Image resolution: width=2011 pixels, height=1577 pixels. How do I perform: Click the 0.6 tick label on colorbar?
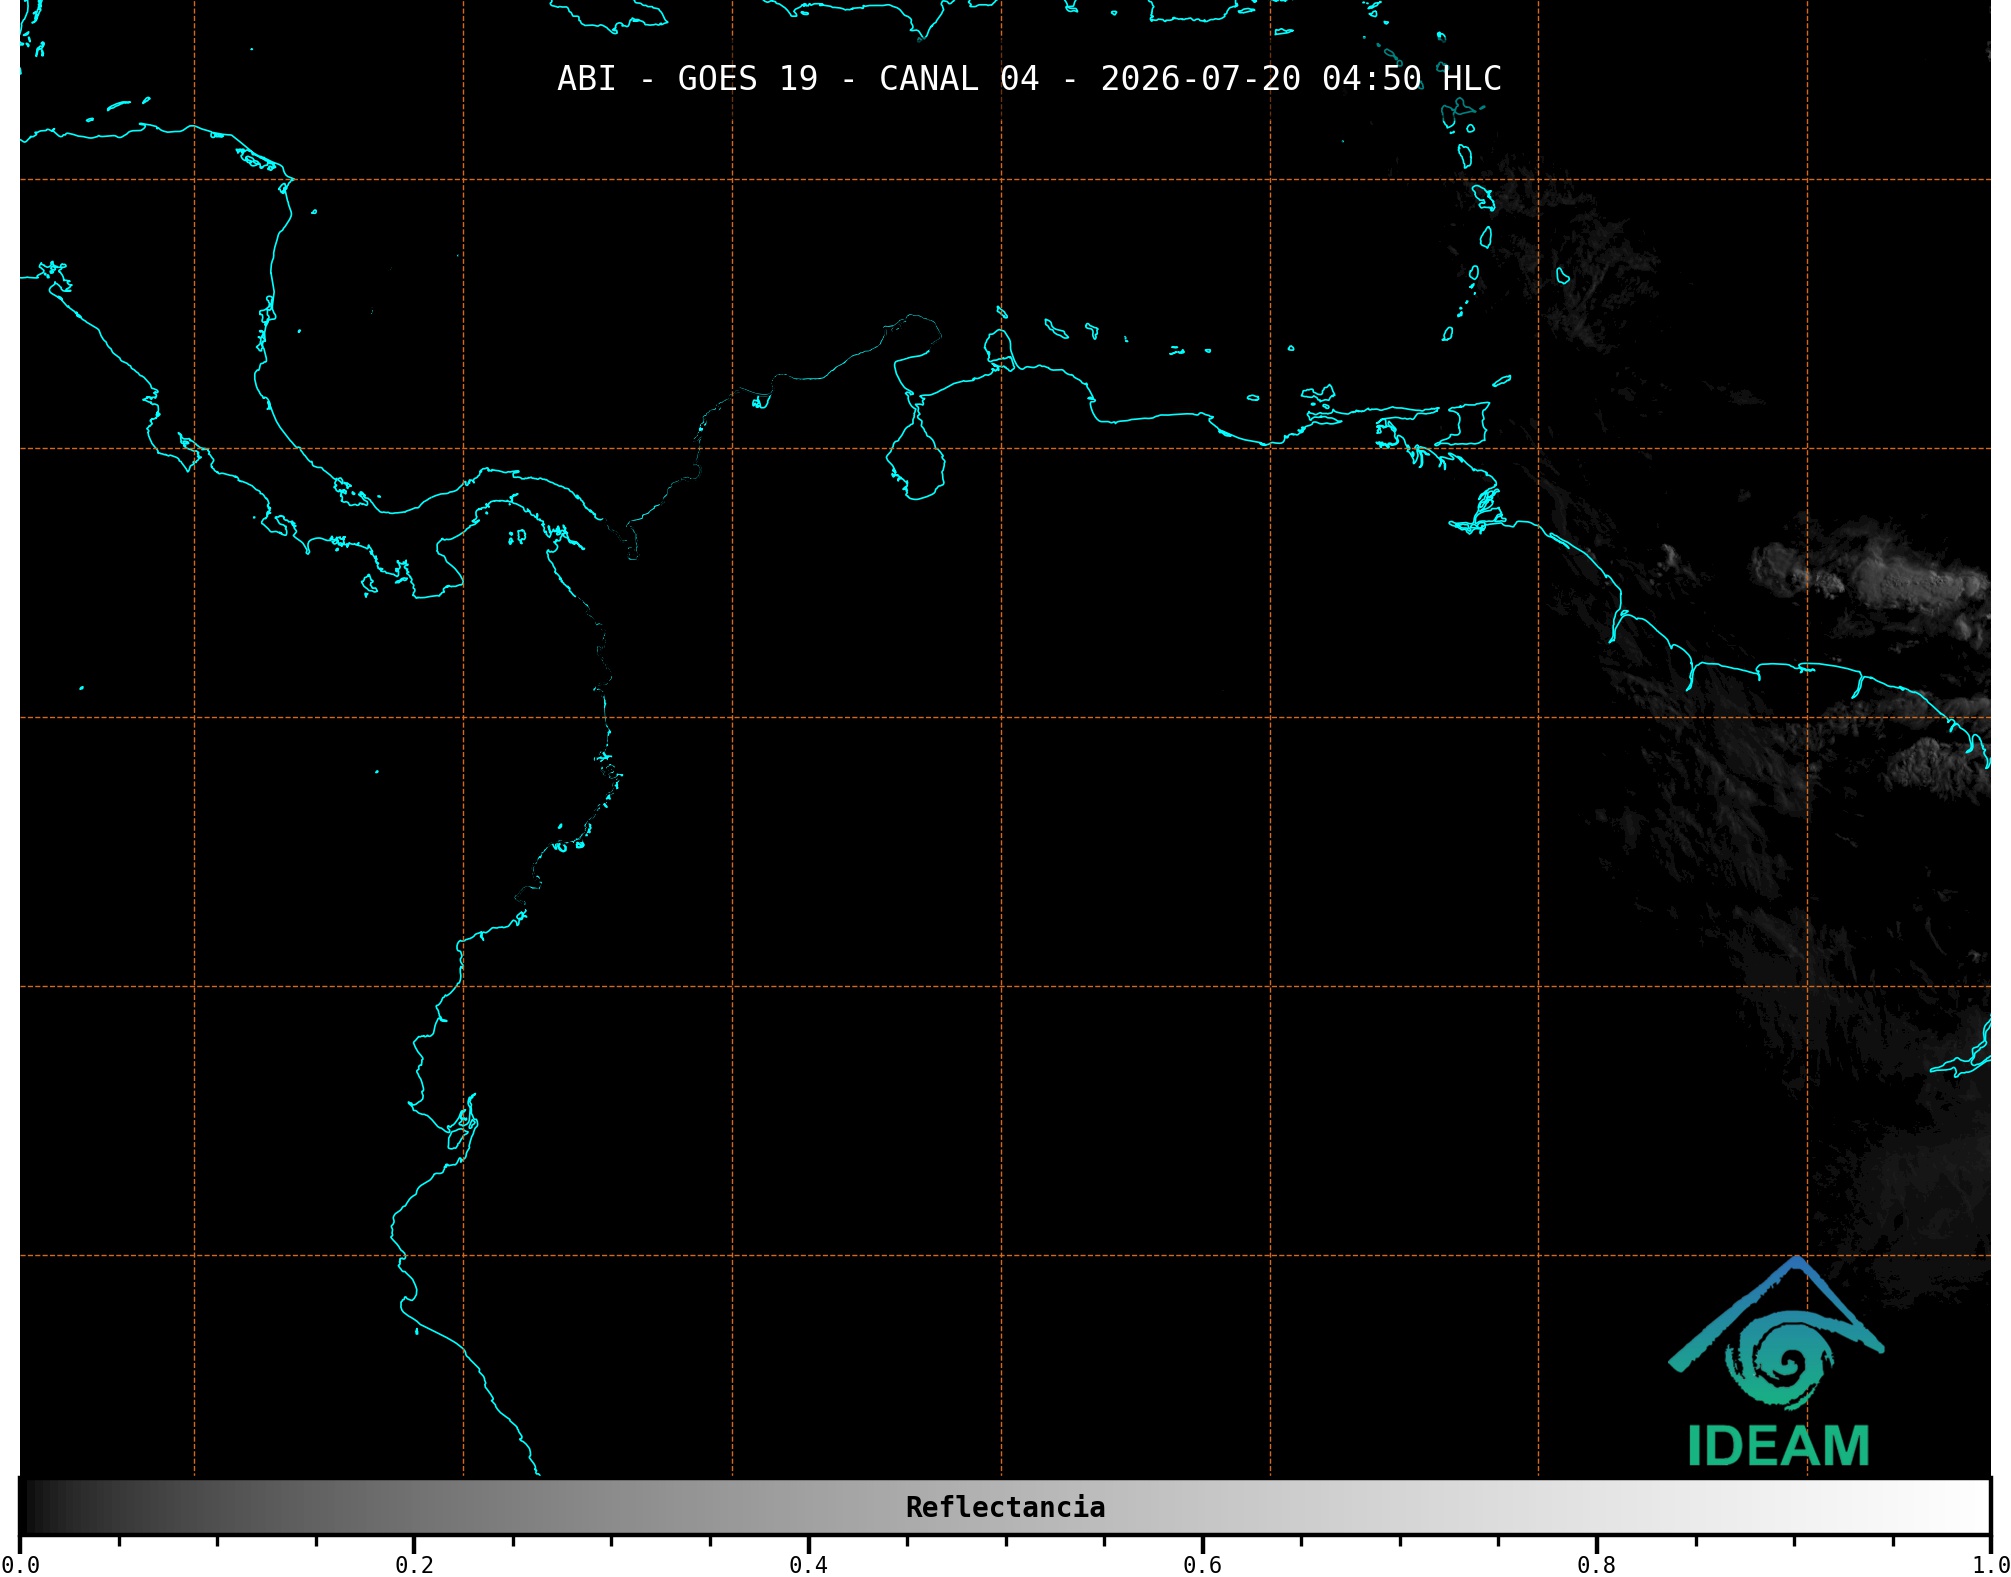coord(1202,1565)
